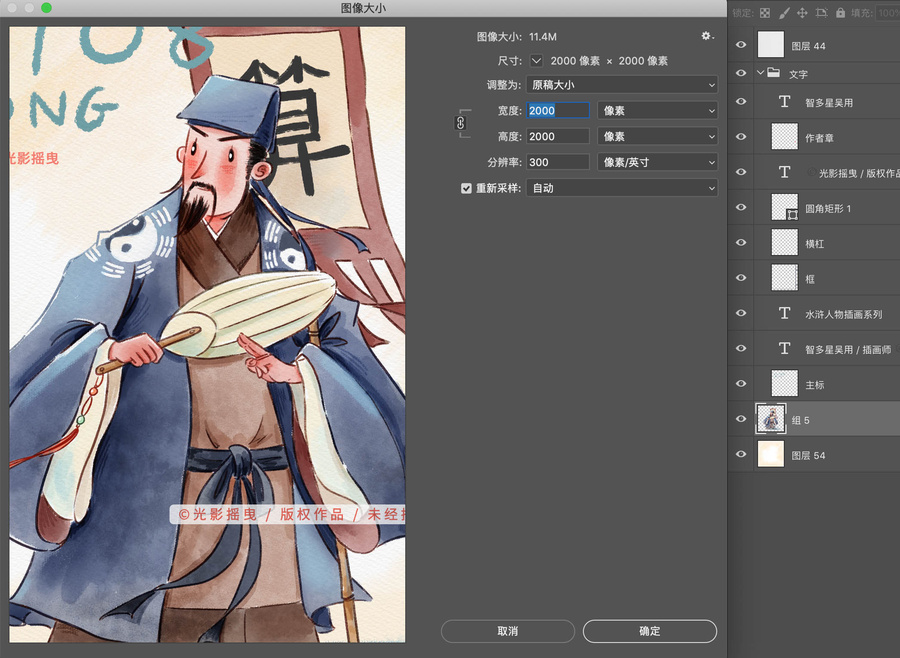Click the folder icon of 文字 group
Image resolution: width=900 pixels, height=658 pixels.
(x=774, y=73)
